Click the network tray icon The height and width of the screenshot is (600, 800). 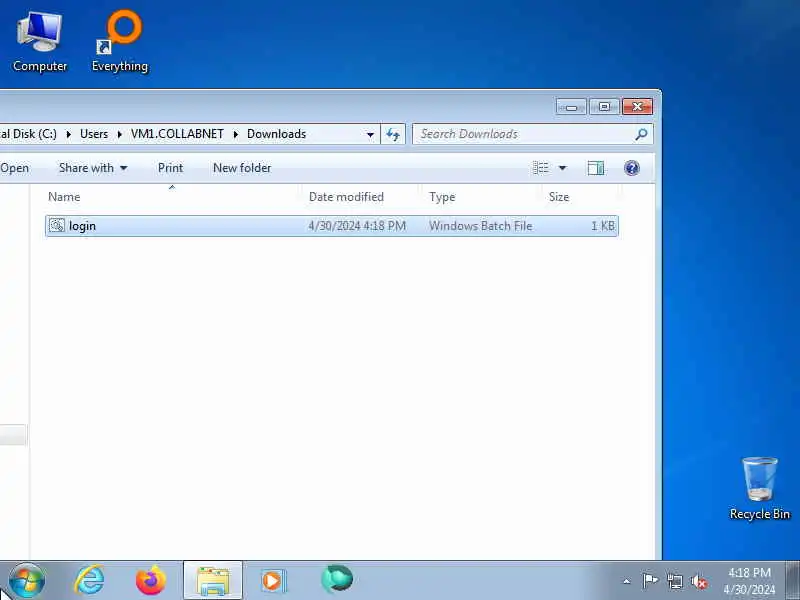tap(674, 581)
